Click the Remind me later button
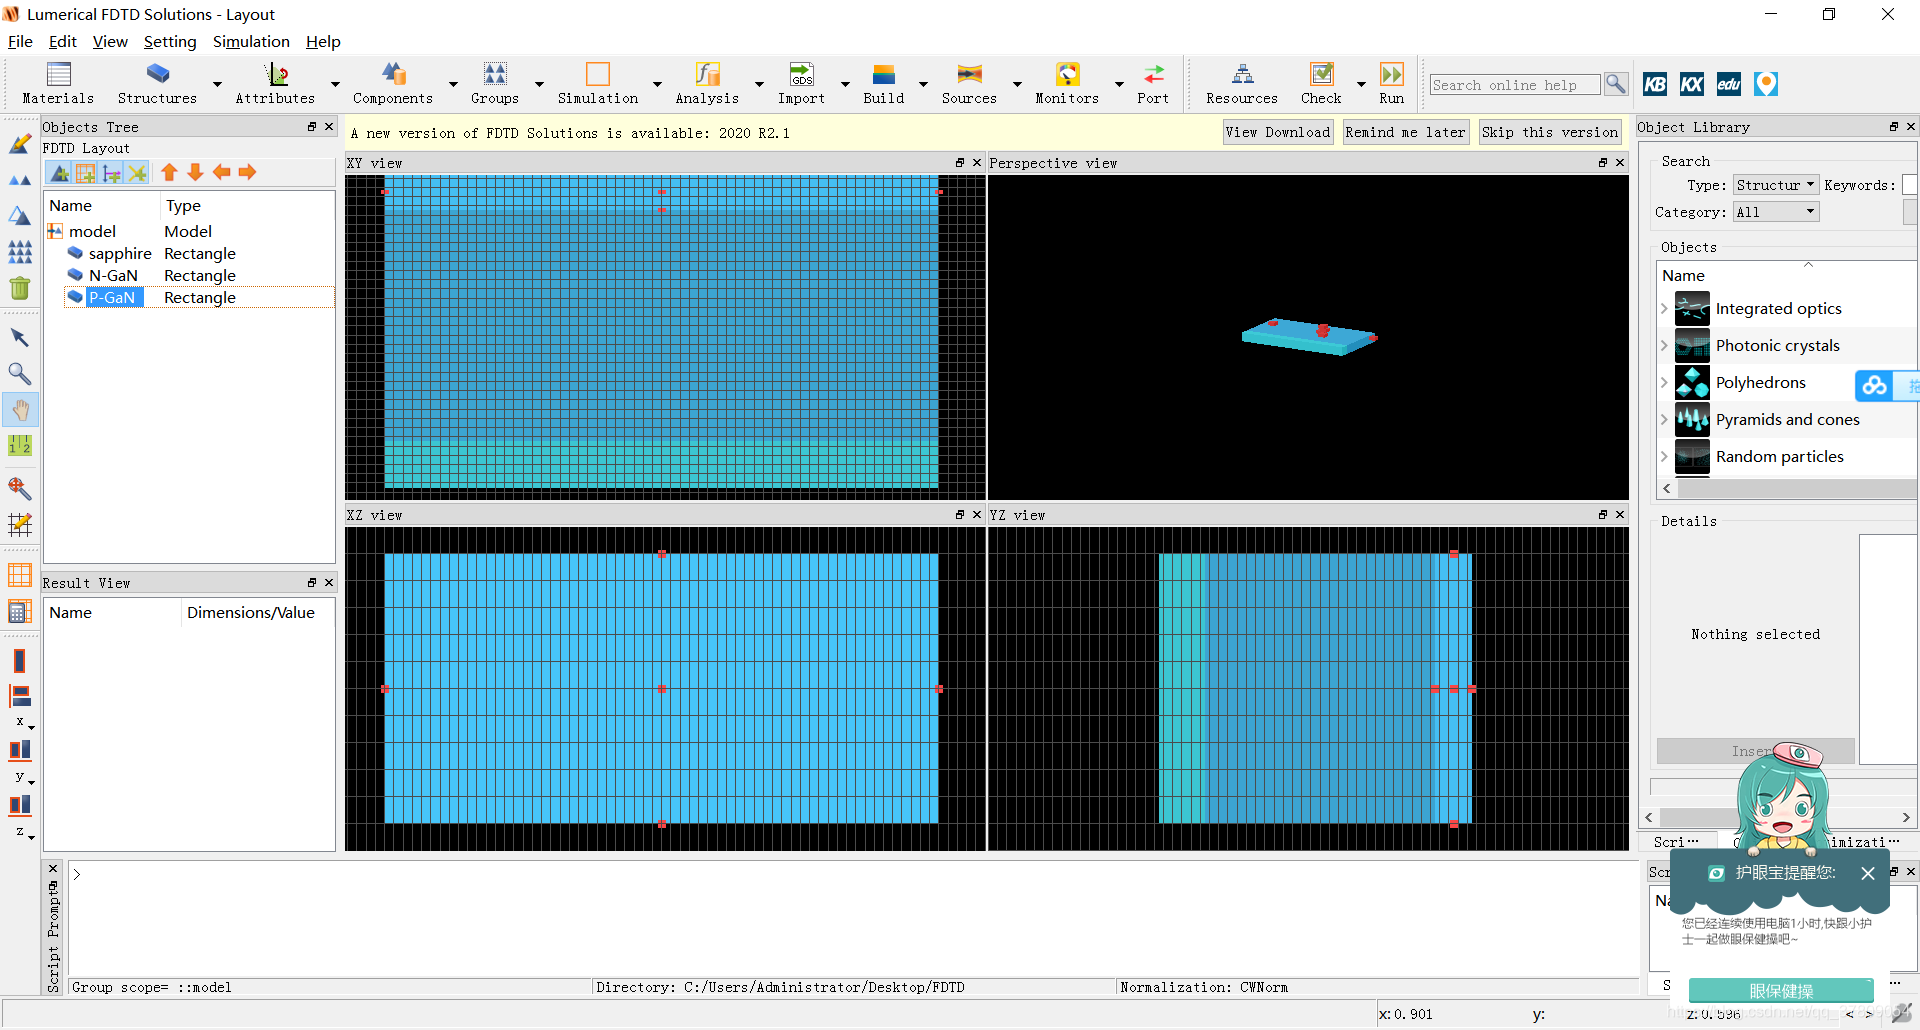Image resolution: width=1920 pixels, height=1030 pixels. click(x=1405, y=132)
